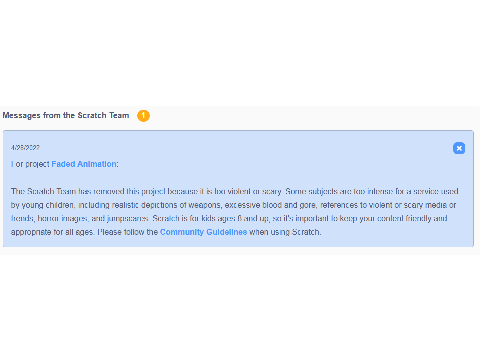
Task: Click the sentence starting 'The Scratch Team has removed'
Action: click(x=146, y=191)
